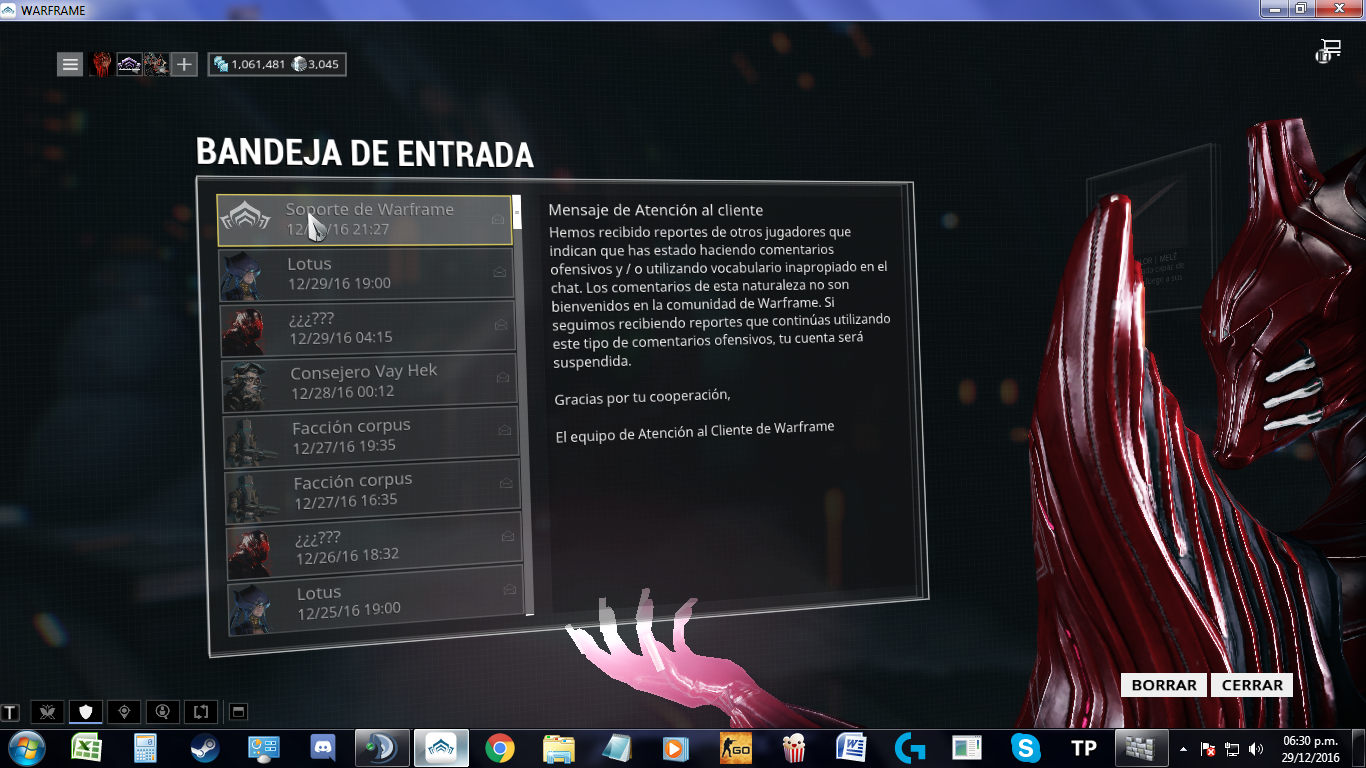The image size is (1366, 768).
Task: Open the market cart icon
Action: coord(1328,50)
